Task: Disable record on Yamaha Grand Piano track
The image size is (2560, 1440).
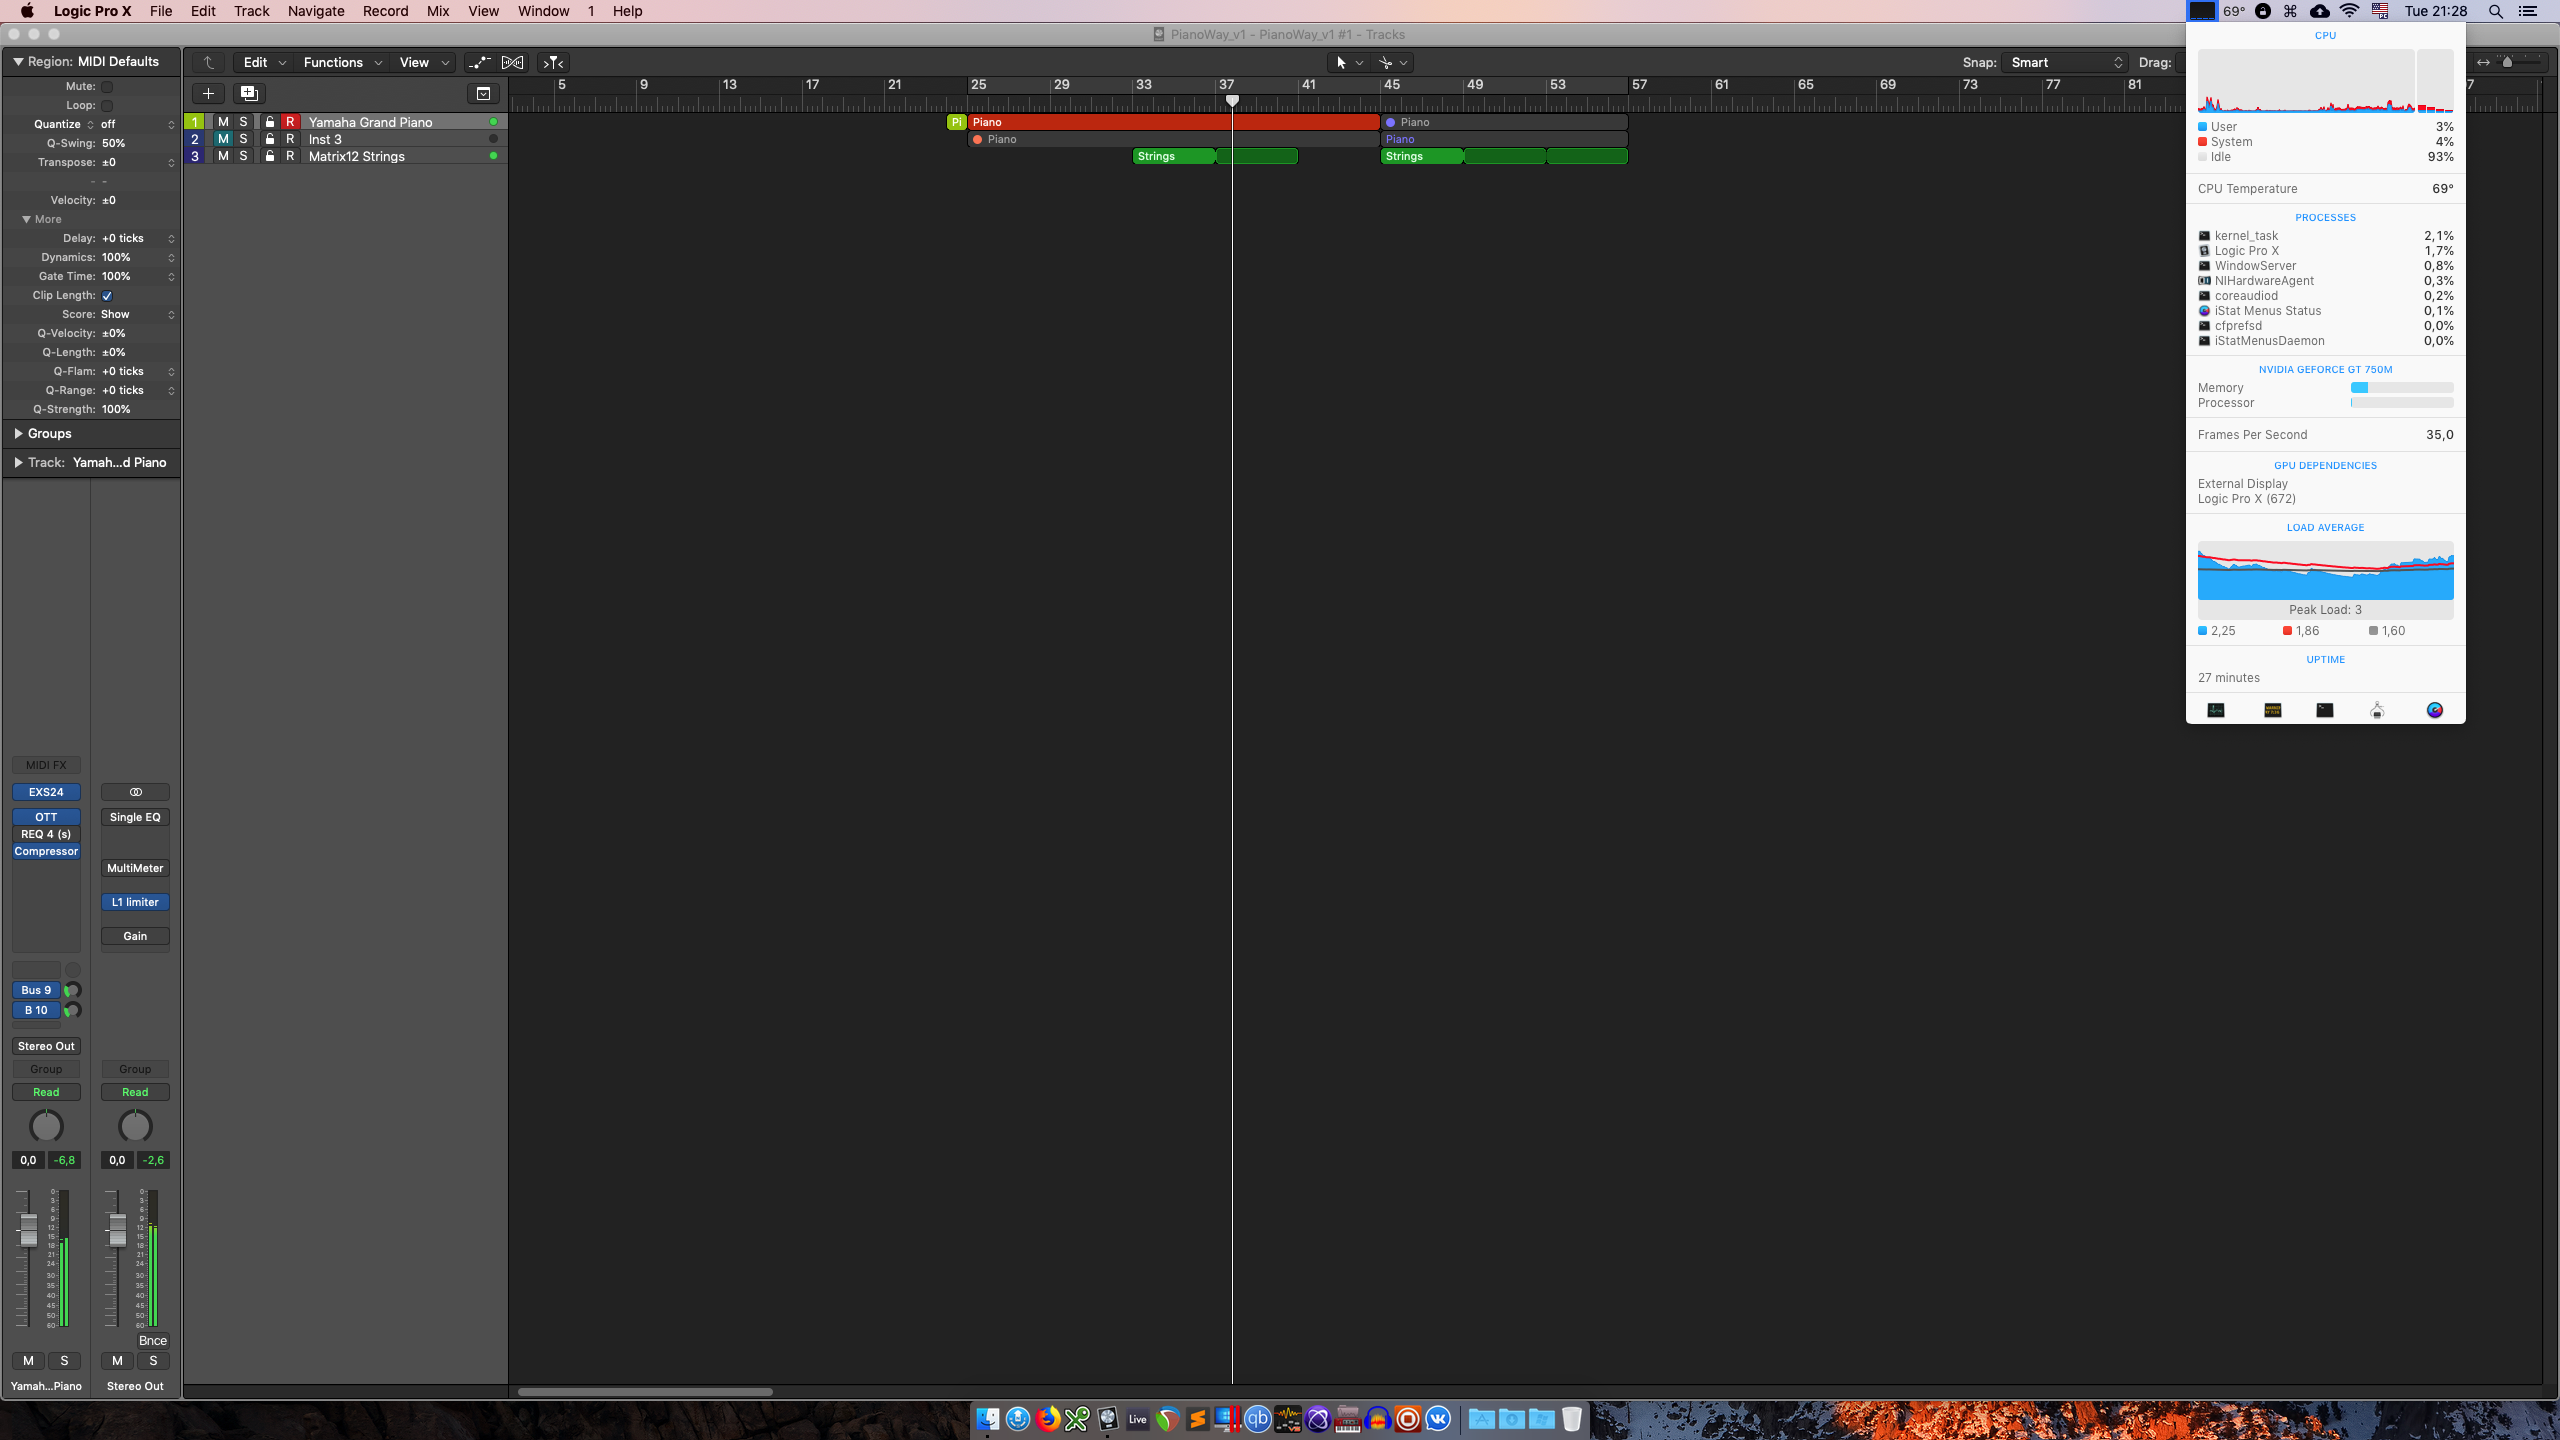Action: pos(290,122)
